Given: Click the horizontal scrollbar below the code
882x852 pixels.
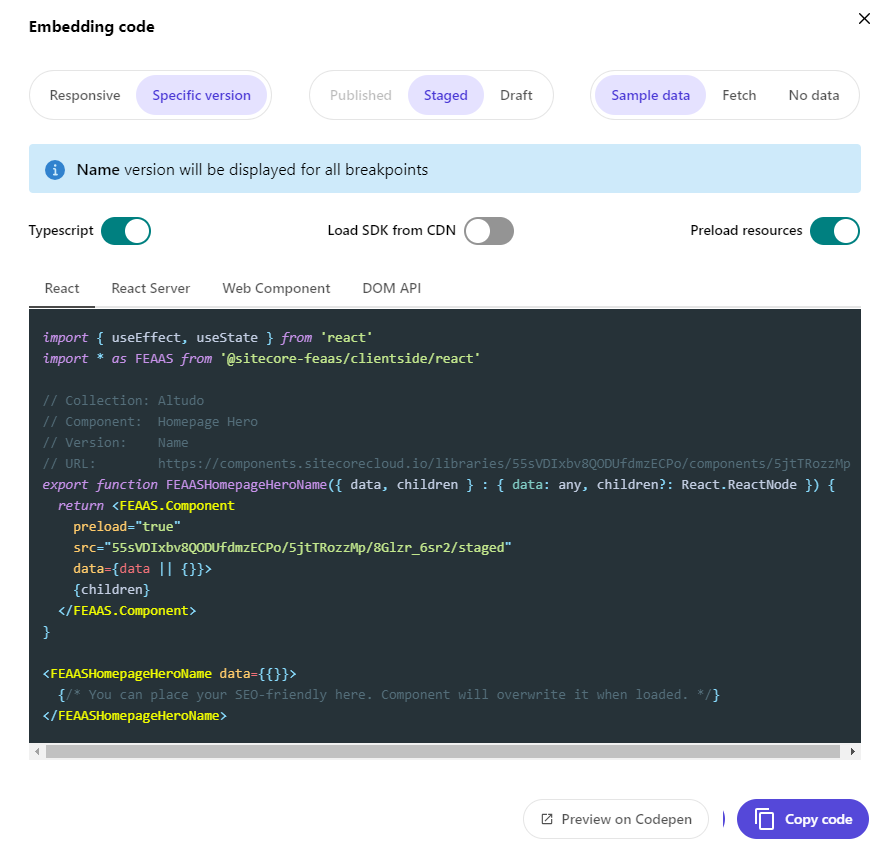Looking at the screenshot, I should click(443, 751).
